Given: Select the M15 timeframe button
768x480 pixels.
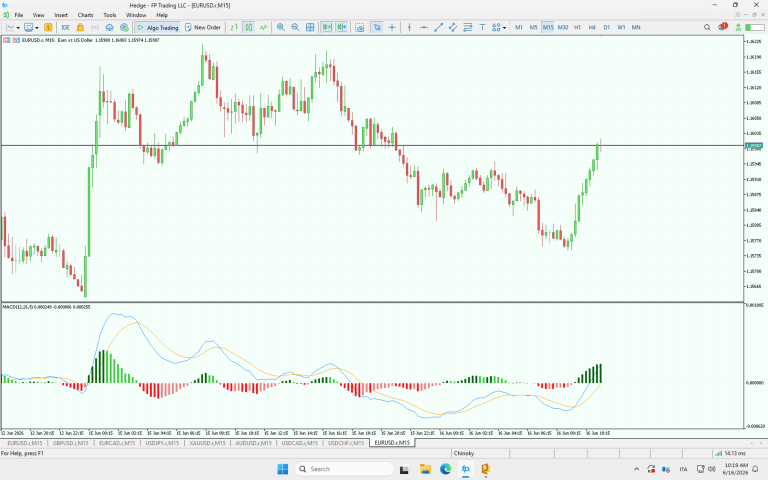Looking at the screenshot, I should pyautogui.click(x=548, y=27).
